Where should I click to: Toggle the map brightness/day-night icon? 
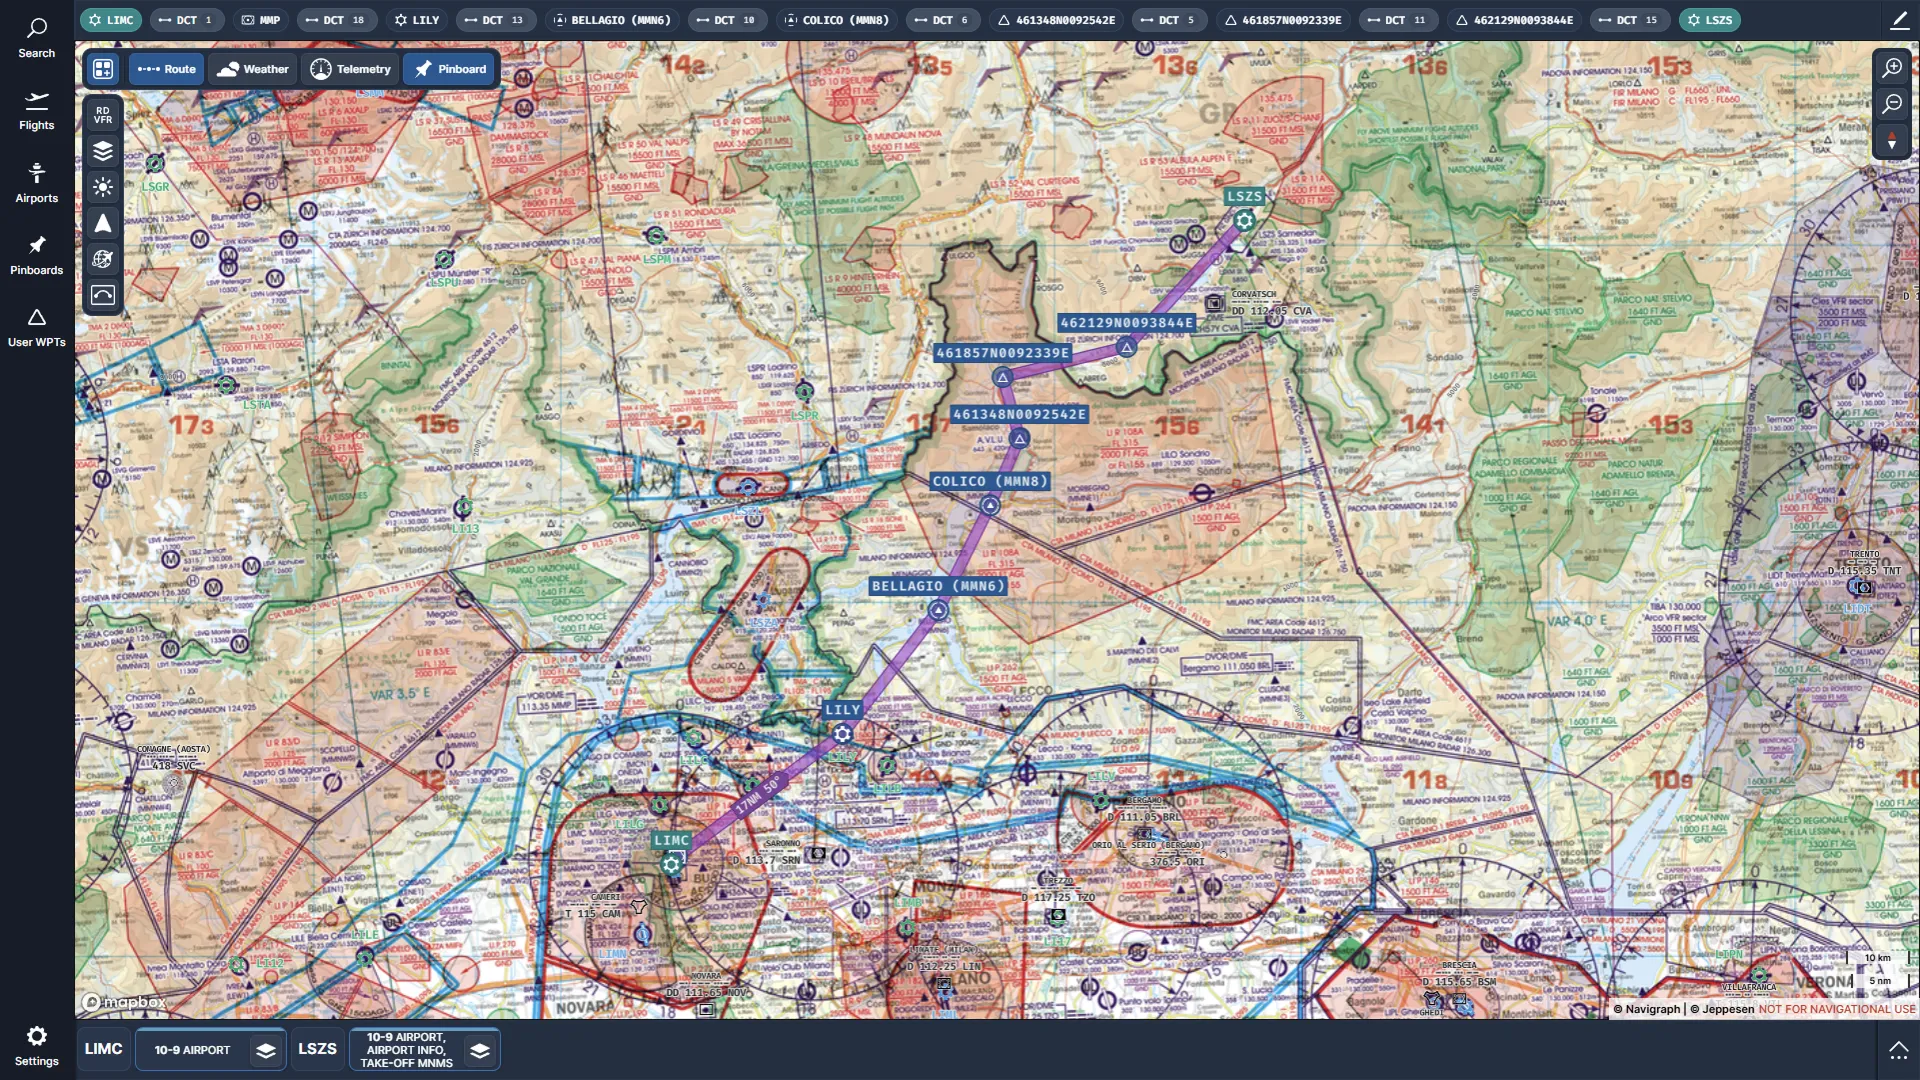tap(103, 187)
